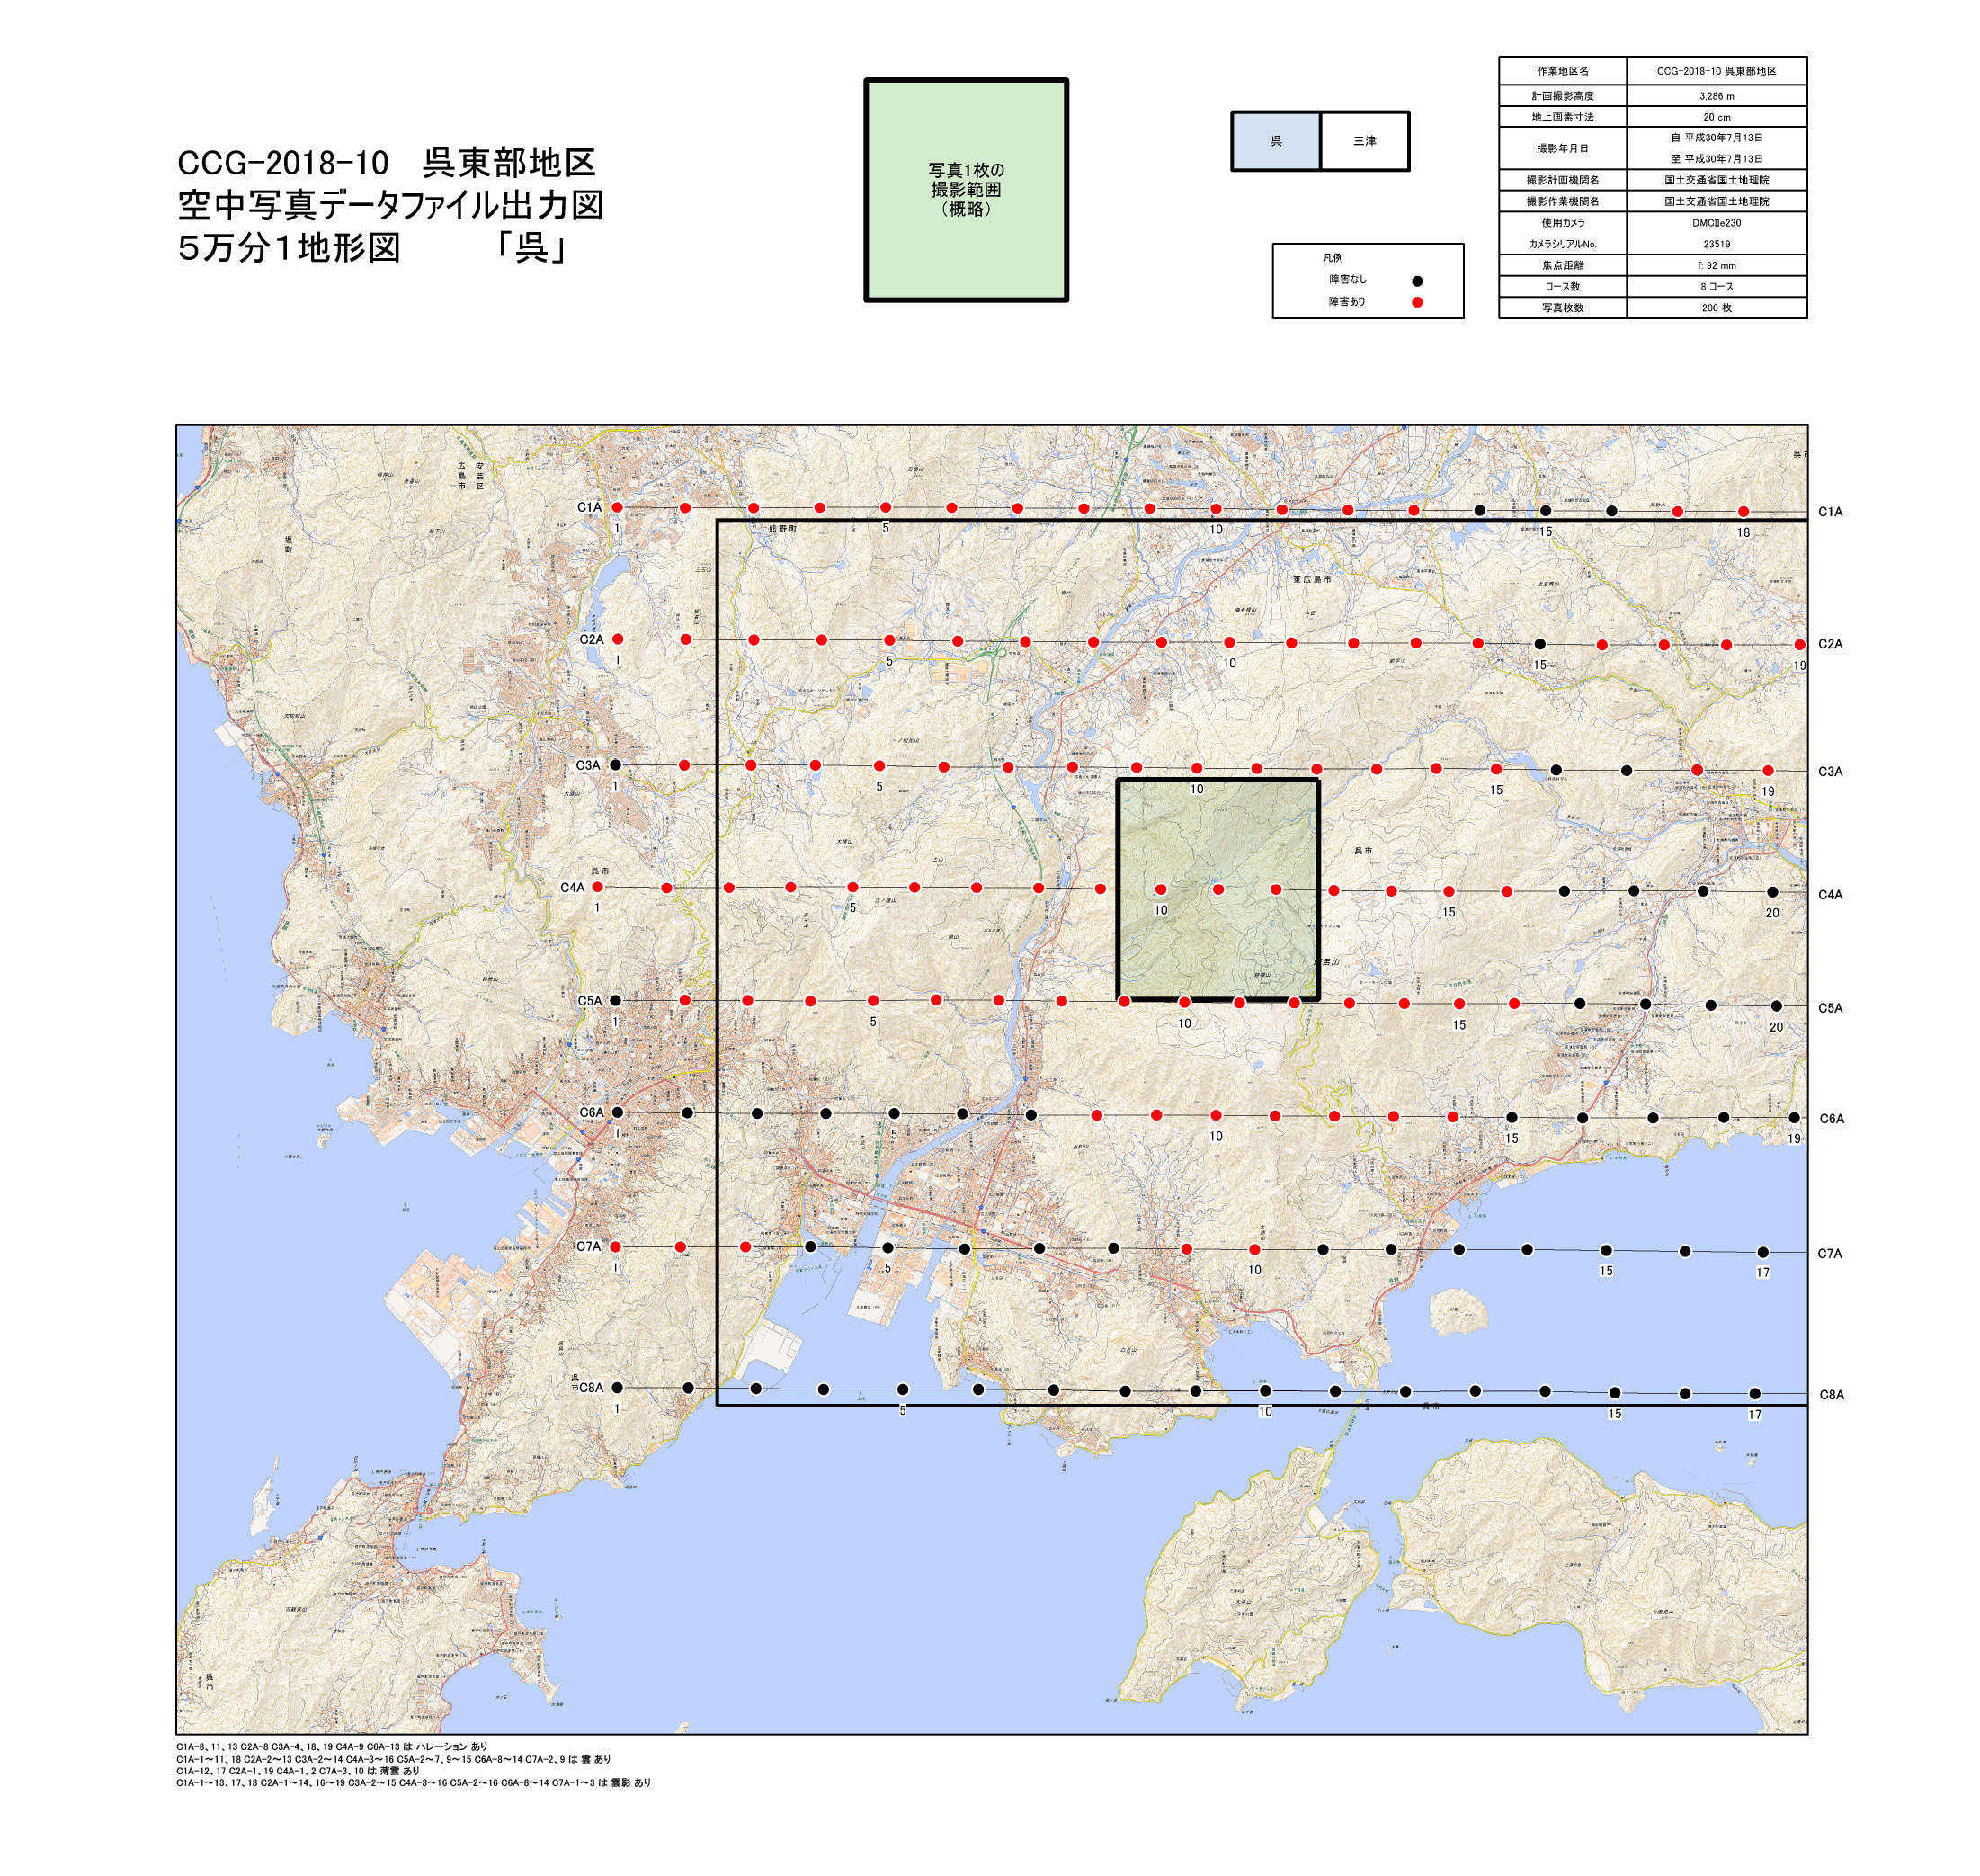This screenshot has height=1876, width=1980.
Task: Click the 写真枚数 label cell
Action: (1562, 308)
